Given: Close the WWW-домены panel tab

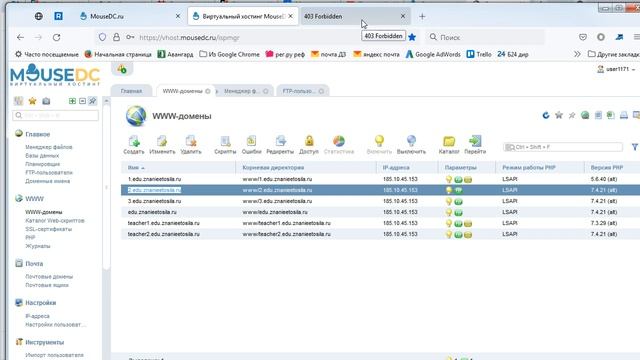Looking at the screenshot, I should [208, 91].
